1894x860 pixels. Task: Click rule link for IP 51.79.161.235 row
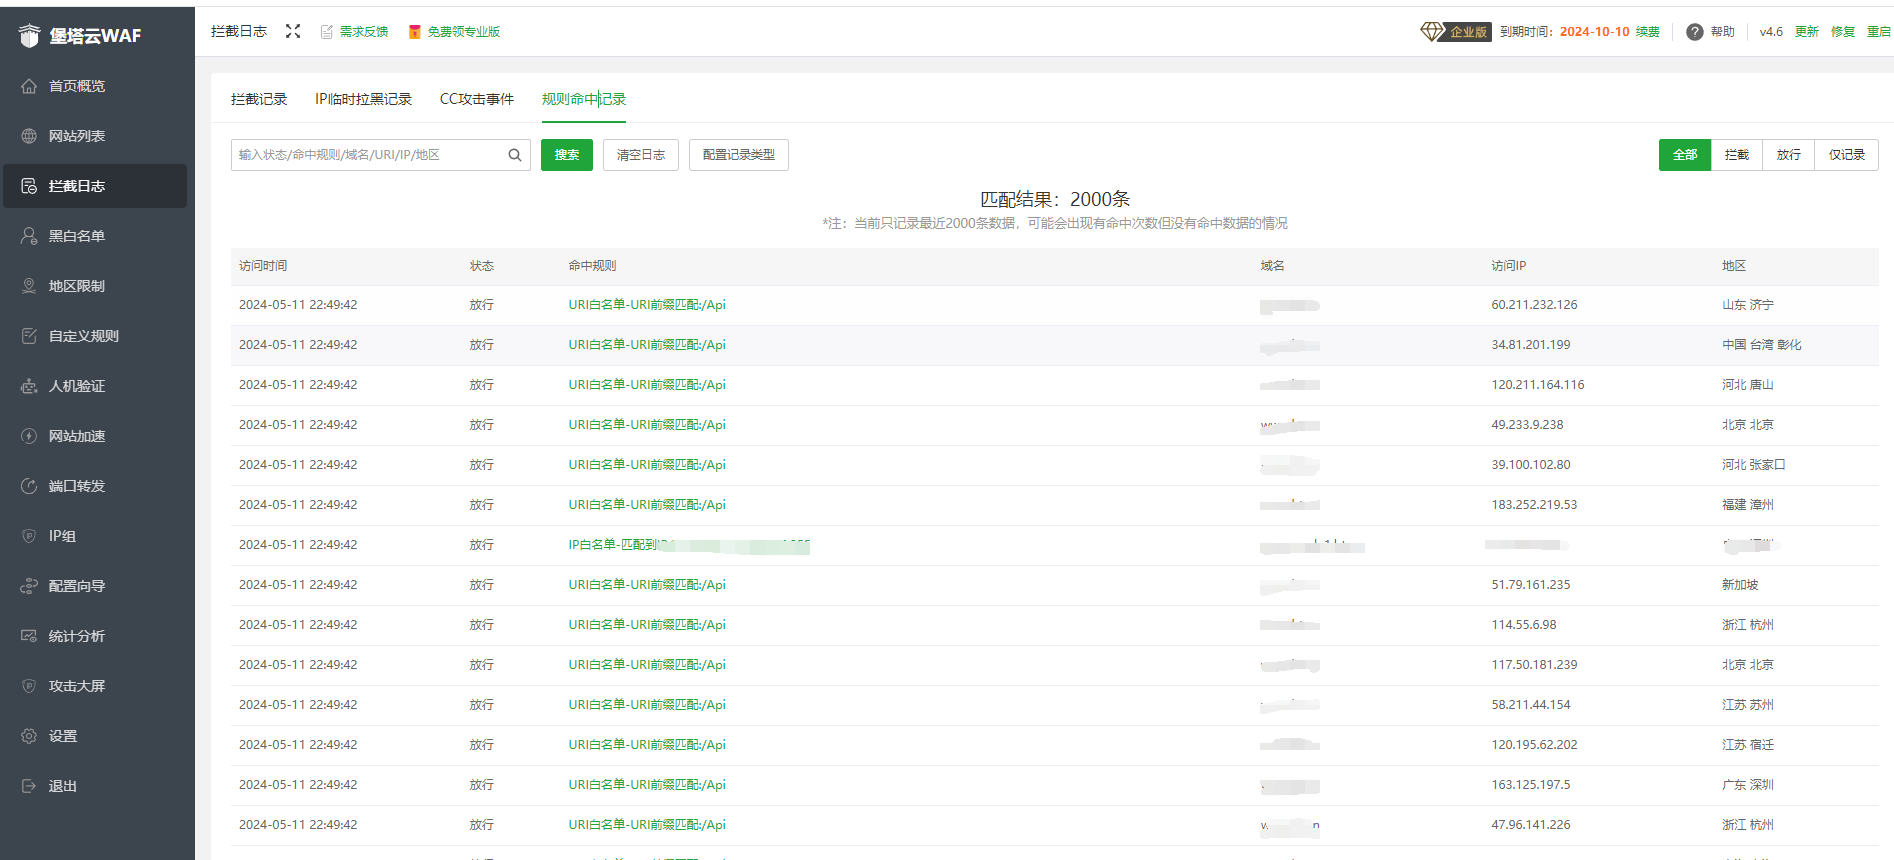[647, 585]
